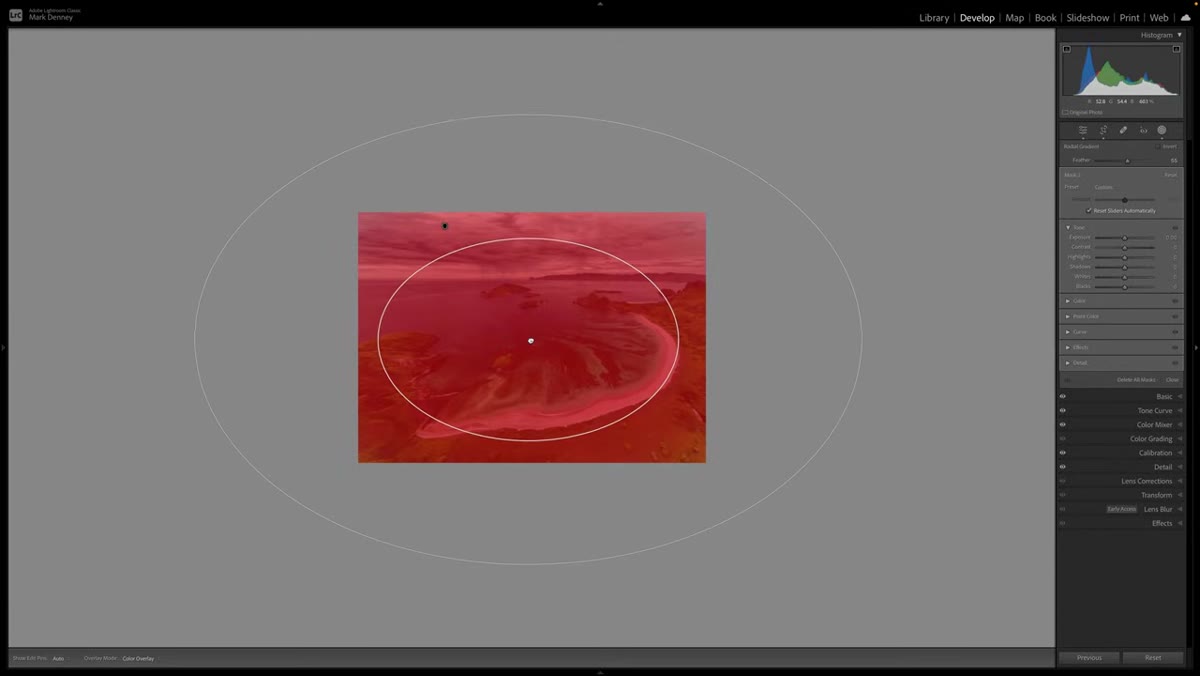
Task: Adjust the Contrast slider handle
Action: coord(1124,247)
